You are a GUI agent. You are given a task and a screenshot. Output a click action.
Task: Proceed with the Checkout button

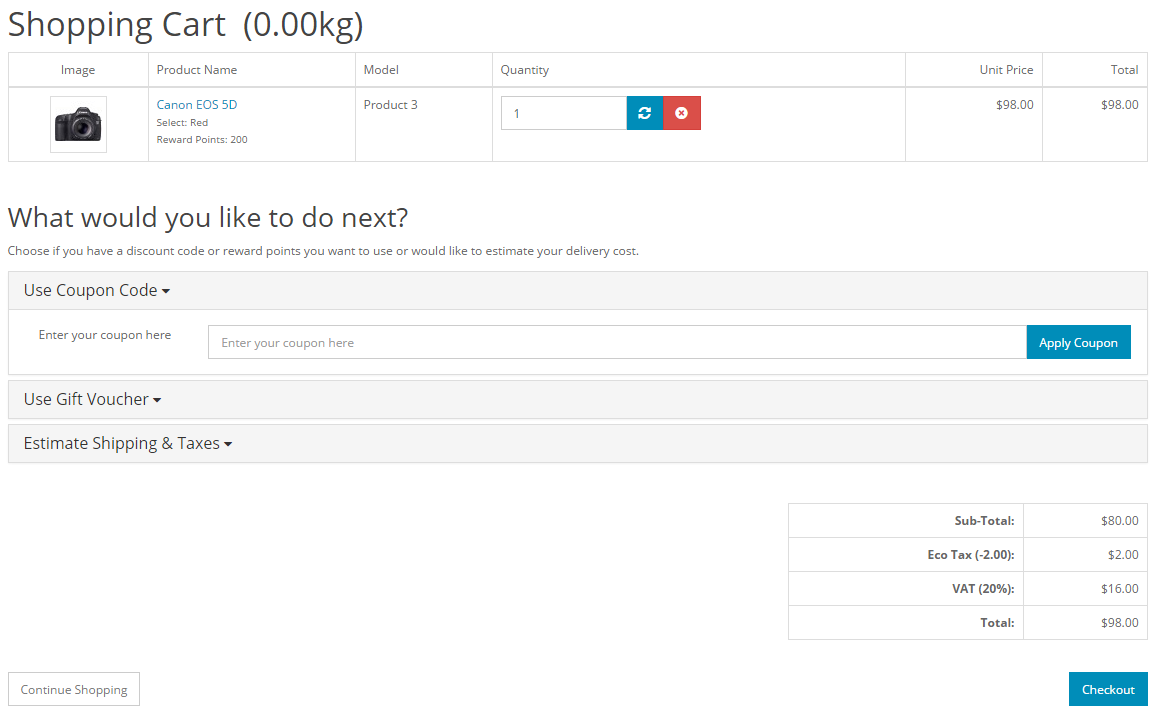(1107, 689)
